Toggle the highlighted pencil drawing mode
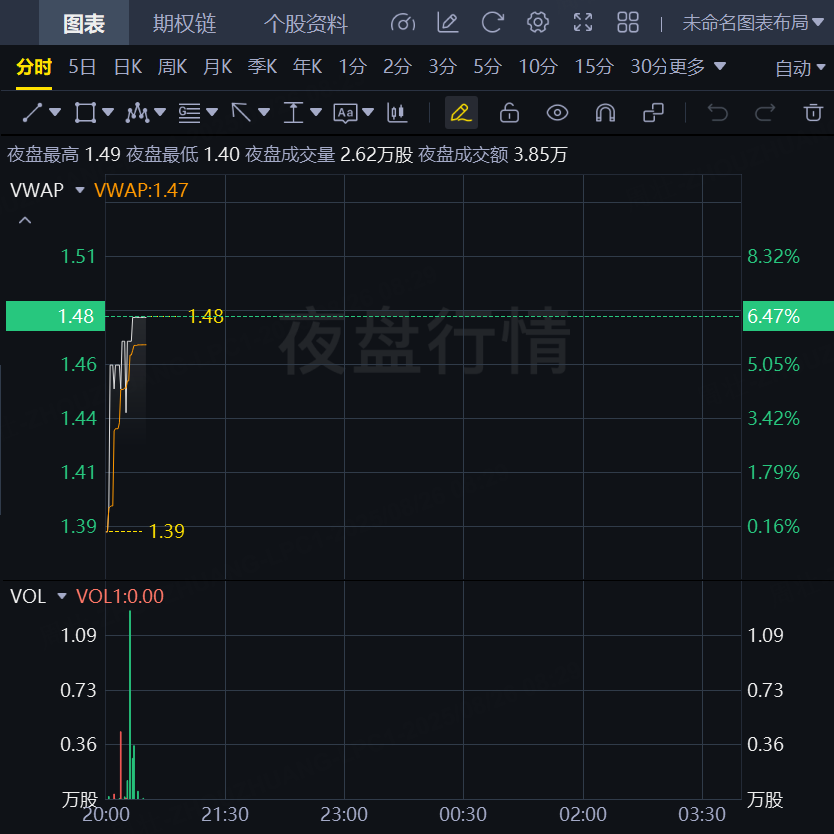Image resolution: width=834 pixels, height=834 pixels. pyautogui.click(x=461, y=112)
